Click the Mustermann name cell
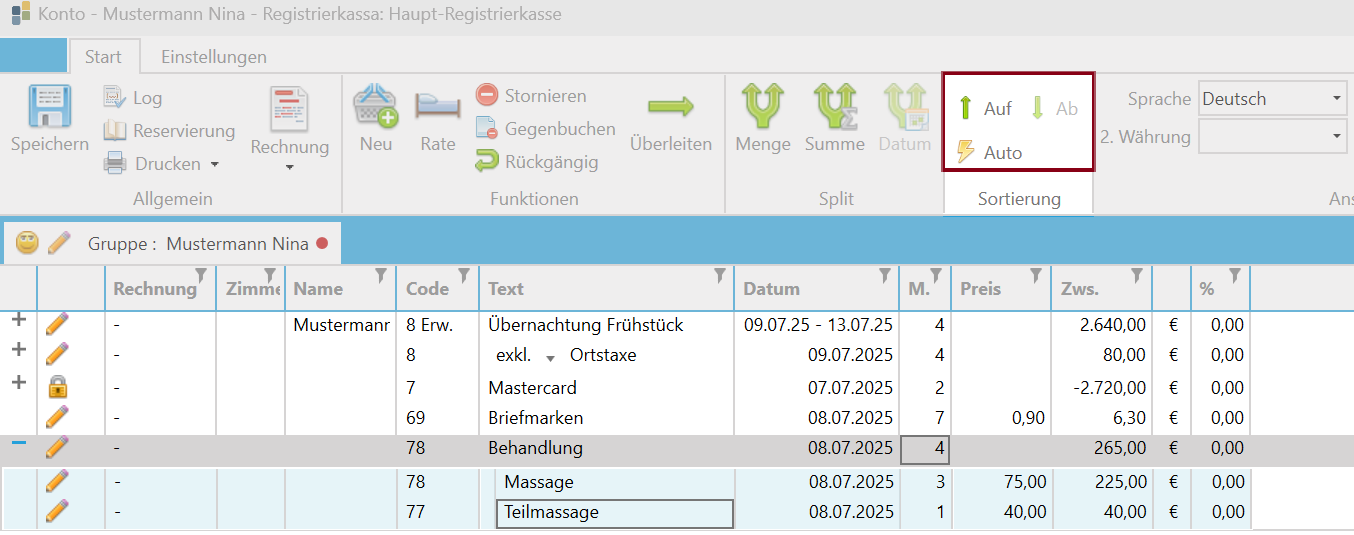1354x535 pixels. pyautogui.click(x=341, y=325)
